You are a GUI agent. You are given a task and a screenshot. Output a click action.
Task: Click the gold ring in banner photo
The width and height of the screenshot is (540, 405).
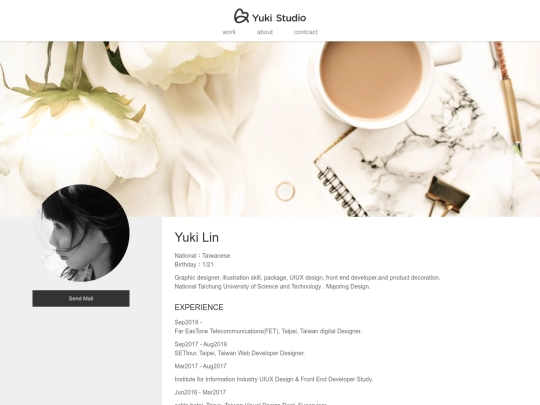coord(285,191)
